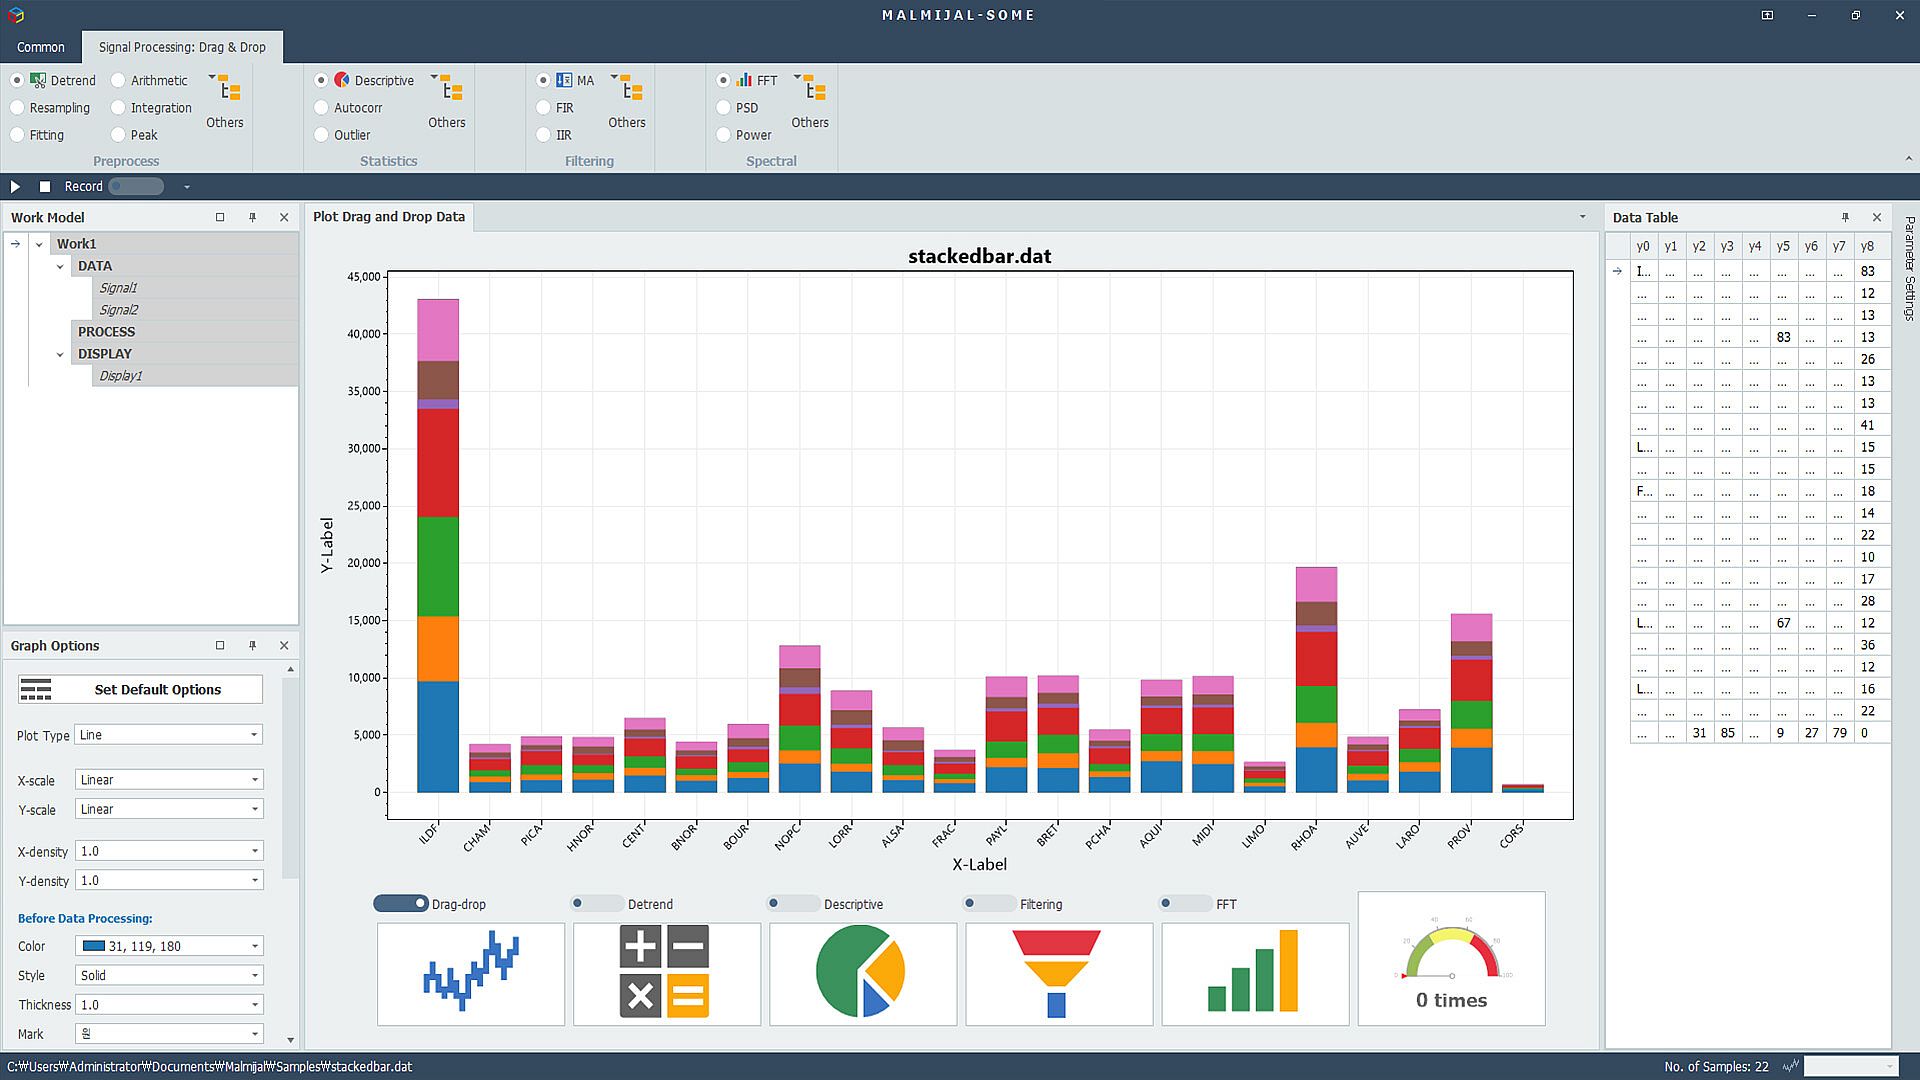Screen dimensions: 1920x1080
Task: Enable the Filtering toggle below the chart
Action: 989,904
